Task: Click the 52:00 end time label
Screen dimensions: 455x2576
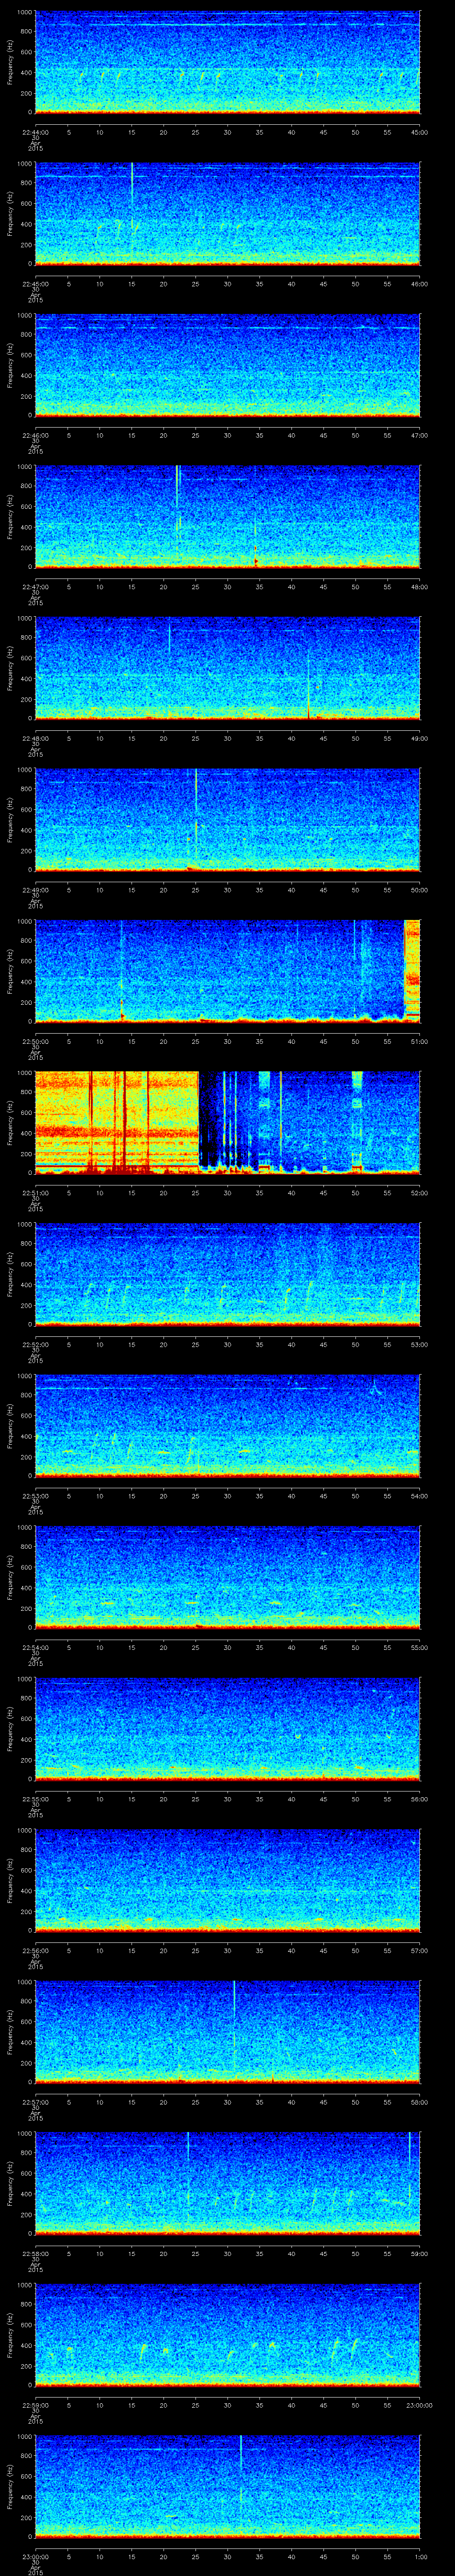Action: [420, 1193]
